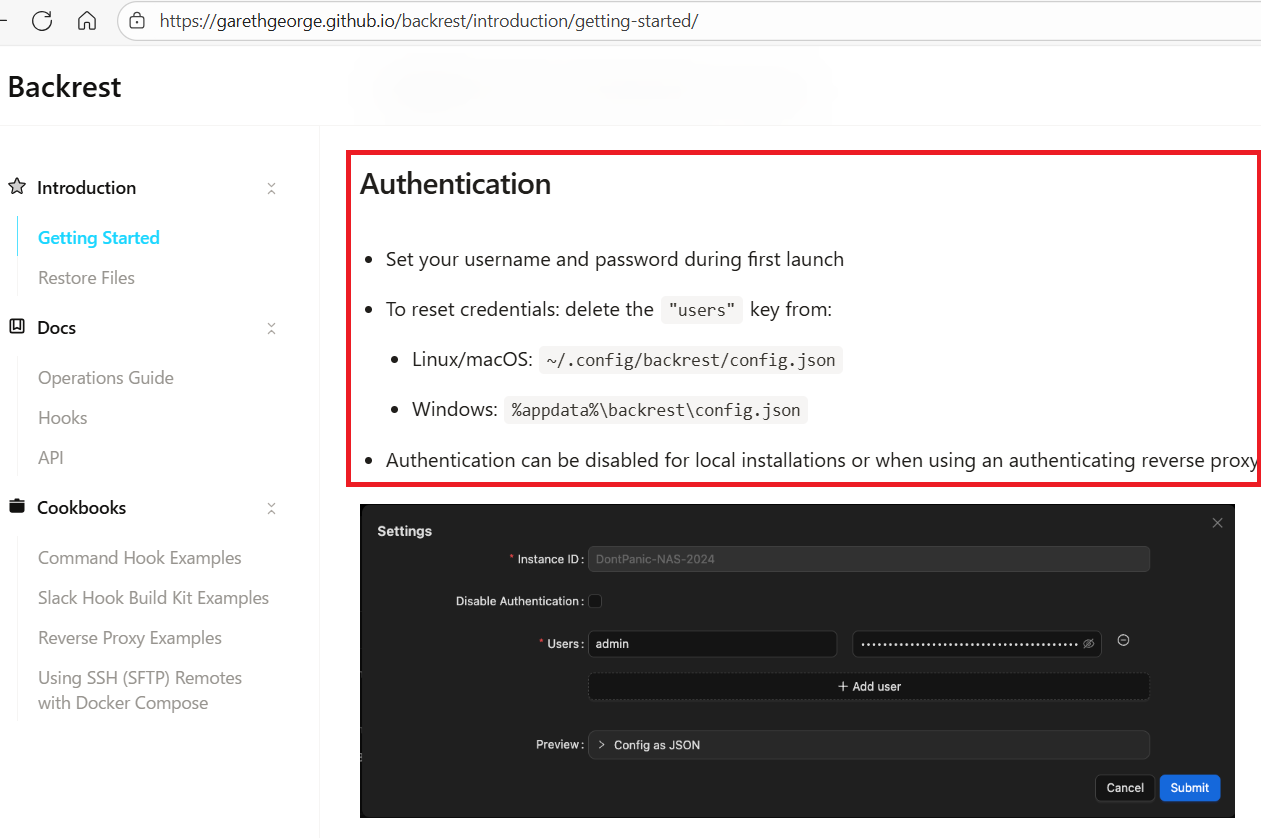Click the Cookbooks folder icon
Image resolution: width=1261 pixels, height=838 pixels.
click(x=17, y=507)
